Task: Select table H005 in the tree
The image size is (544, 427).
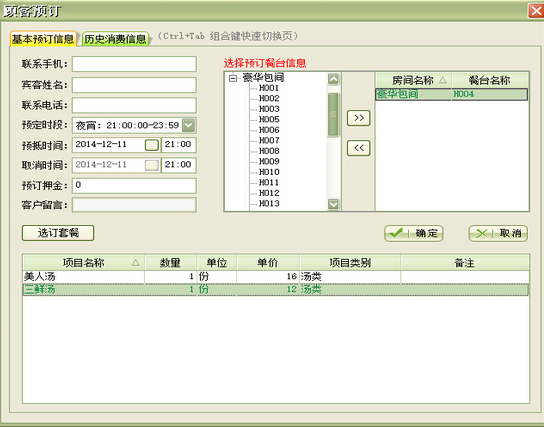Action: coord(269,119)
